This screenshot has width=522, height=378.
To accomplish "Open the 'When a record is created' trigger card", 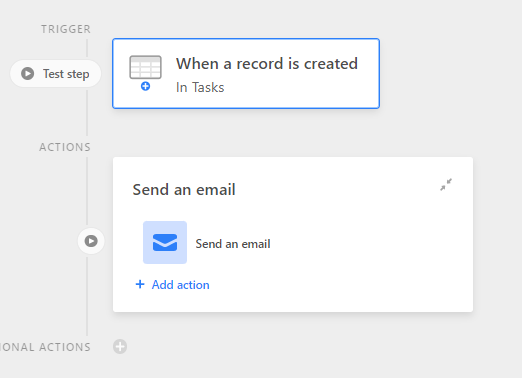I will 246,73.
